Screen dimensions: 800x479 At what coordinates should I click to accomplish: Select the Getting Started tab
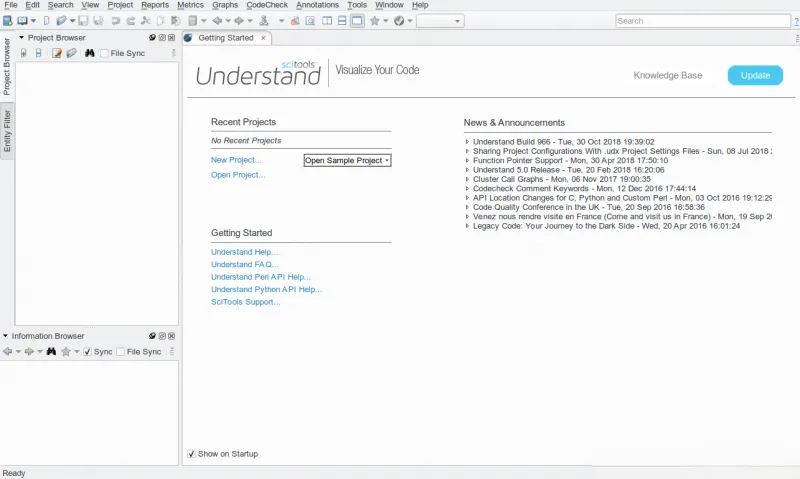[x=226, y=38]
